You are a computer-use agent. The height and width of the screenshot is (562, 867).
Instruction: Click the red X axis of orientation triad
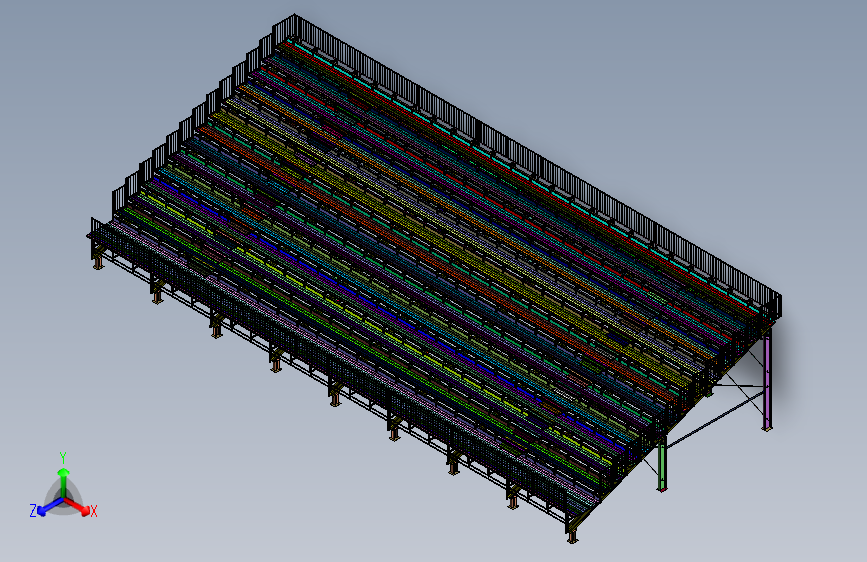[77, 506]
